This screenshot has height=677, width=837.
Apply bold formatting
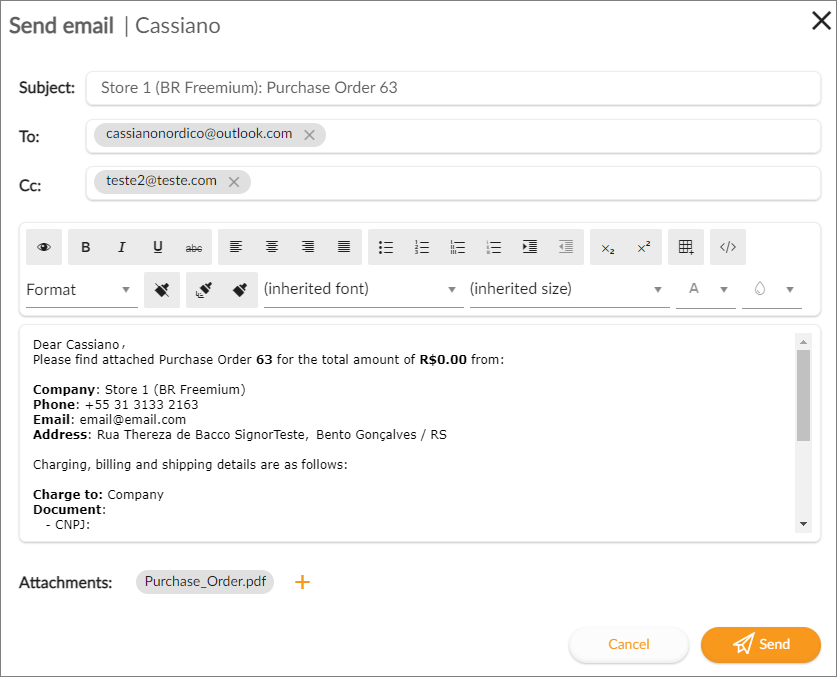pyautogui.click(x=85, y=247)
